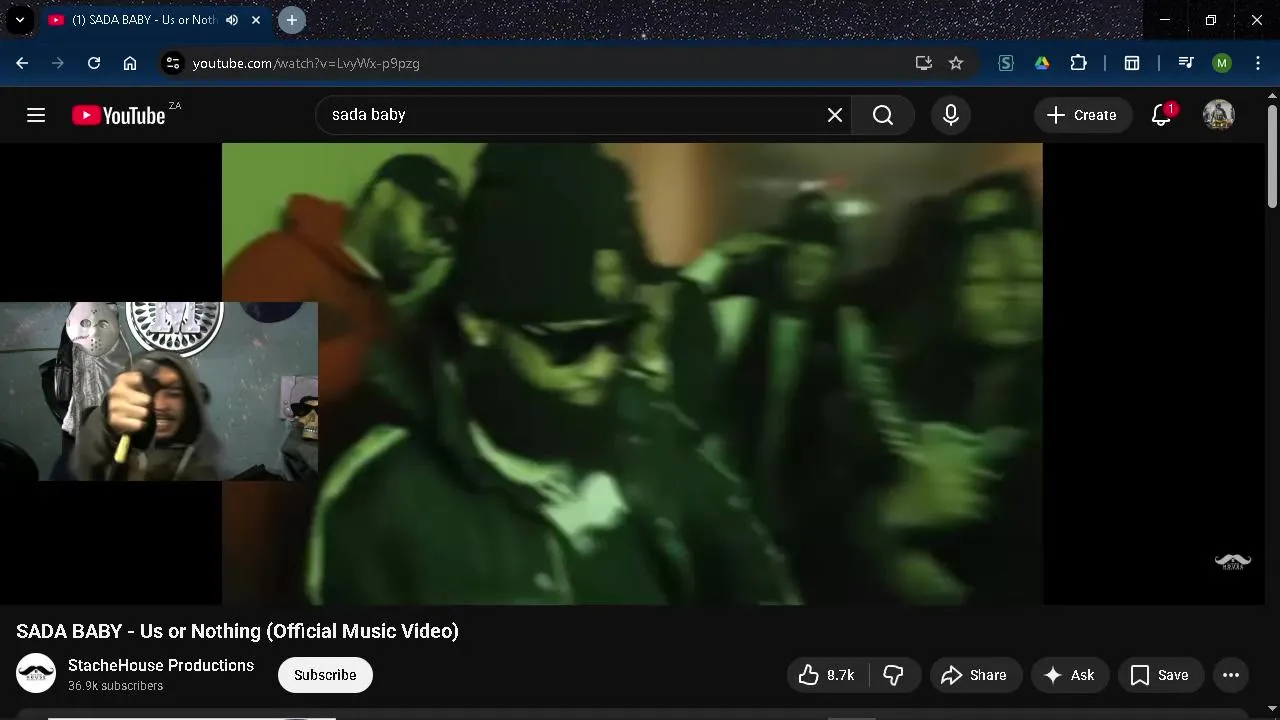Share the video
The image size is (1280, 720).
click(975, 675)
